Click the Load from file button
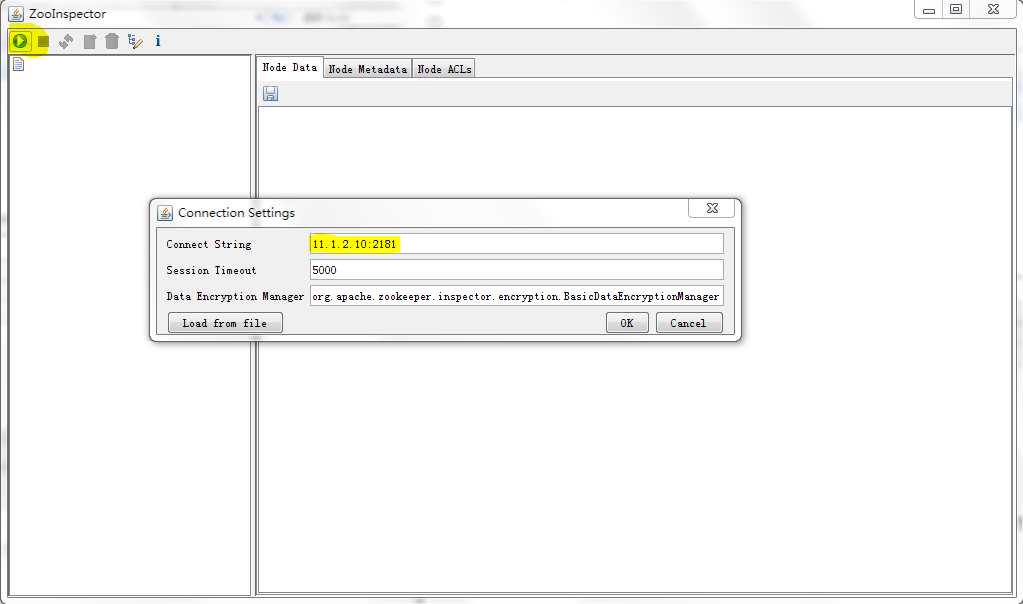Viewport: 1023px width, 604px height. point(225,322)
